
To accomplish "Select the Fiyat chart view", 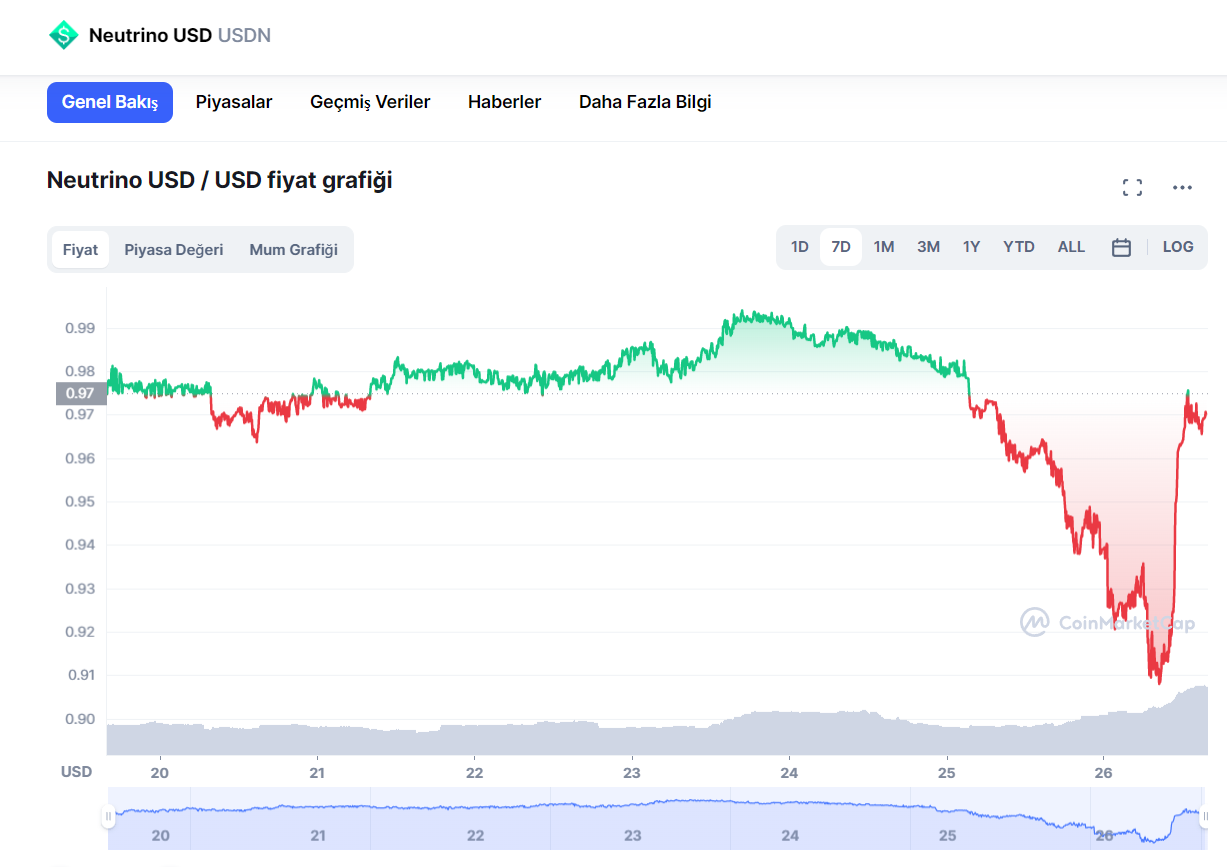I will pos(80,250).
